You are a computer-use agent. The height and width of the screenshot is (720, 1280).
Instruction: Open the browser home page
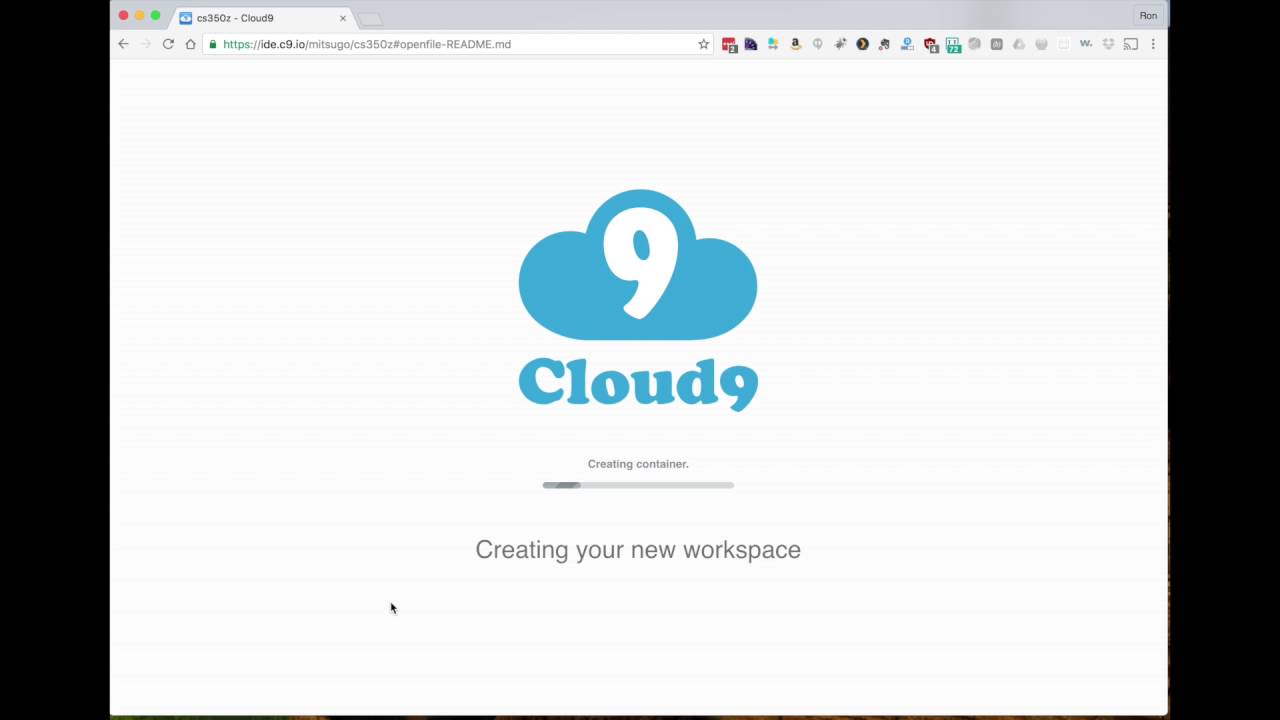pyautogui.click(x=190, y=44)
